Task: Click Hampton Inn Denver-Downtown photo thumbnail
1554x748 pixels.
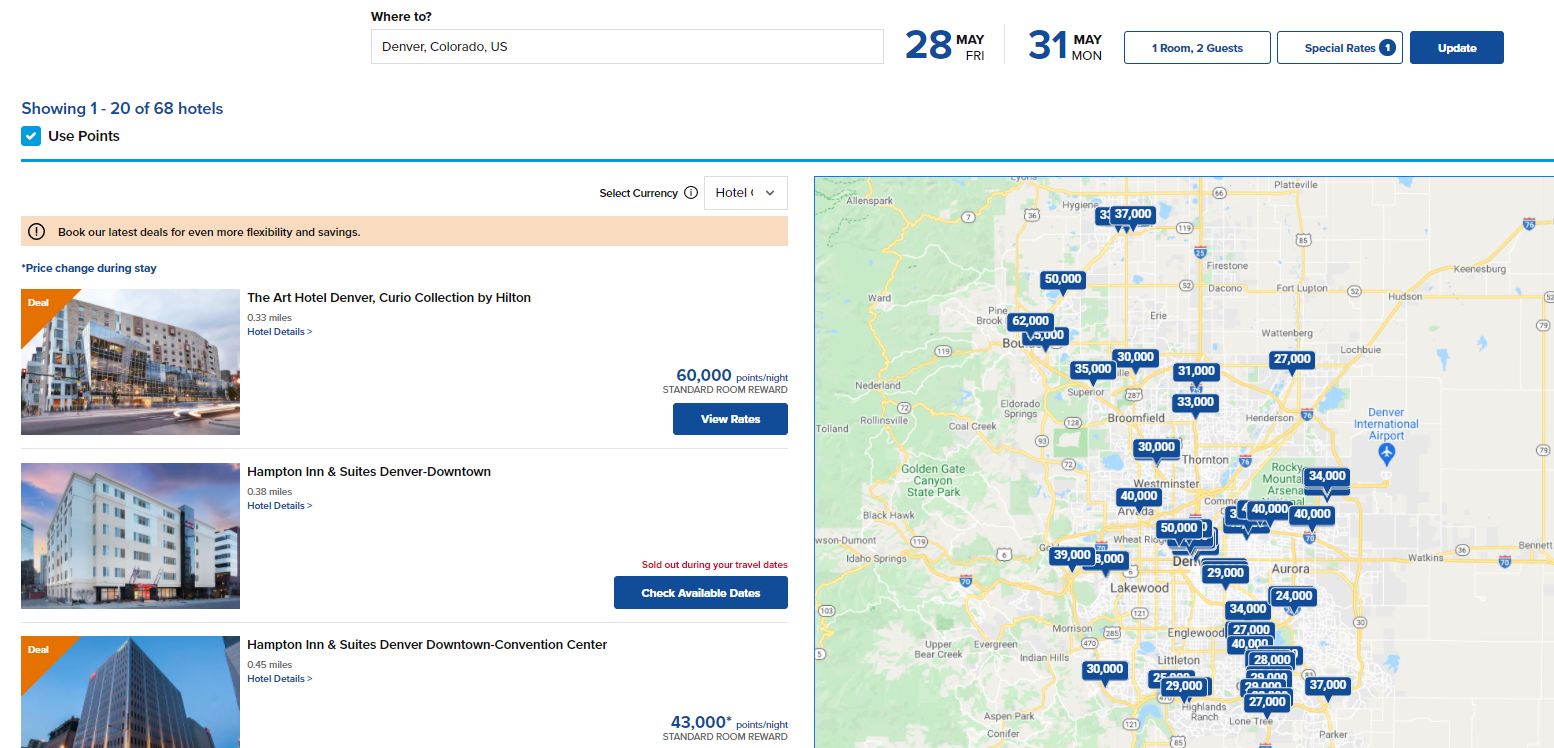Action: click(x=130, y=536)
